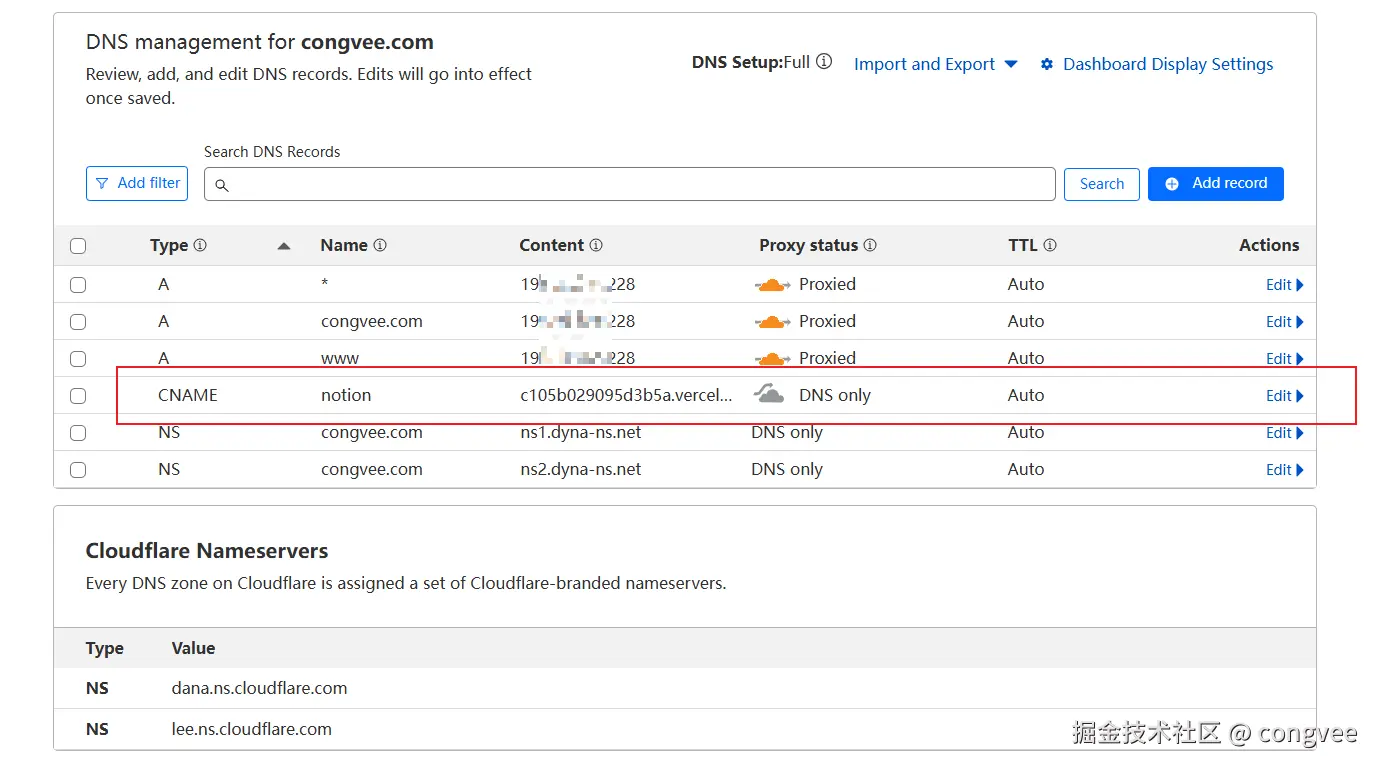Expand Edit for the notion CNAME record
This screenshot has width=1379, height=770.
tap(1284, 396)
